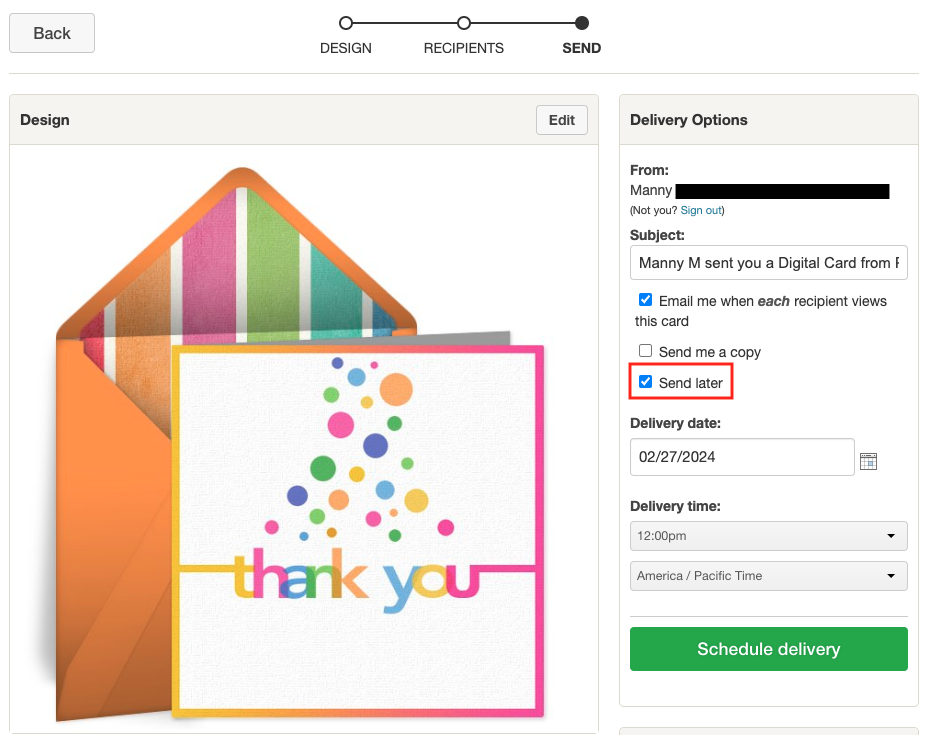The width and height of the screenshot is (936, 735).
Task: Click the Sign out link
Action: click(x=701, y=211)
